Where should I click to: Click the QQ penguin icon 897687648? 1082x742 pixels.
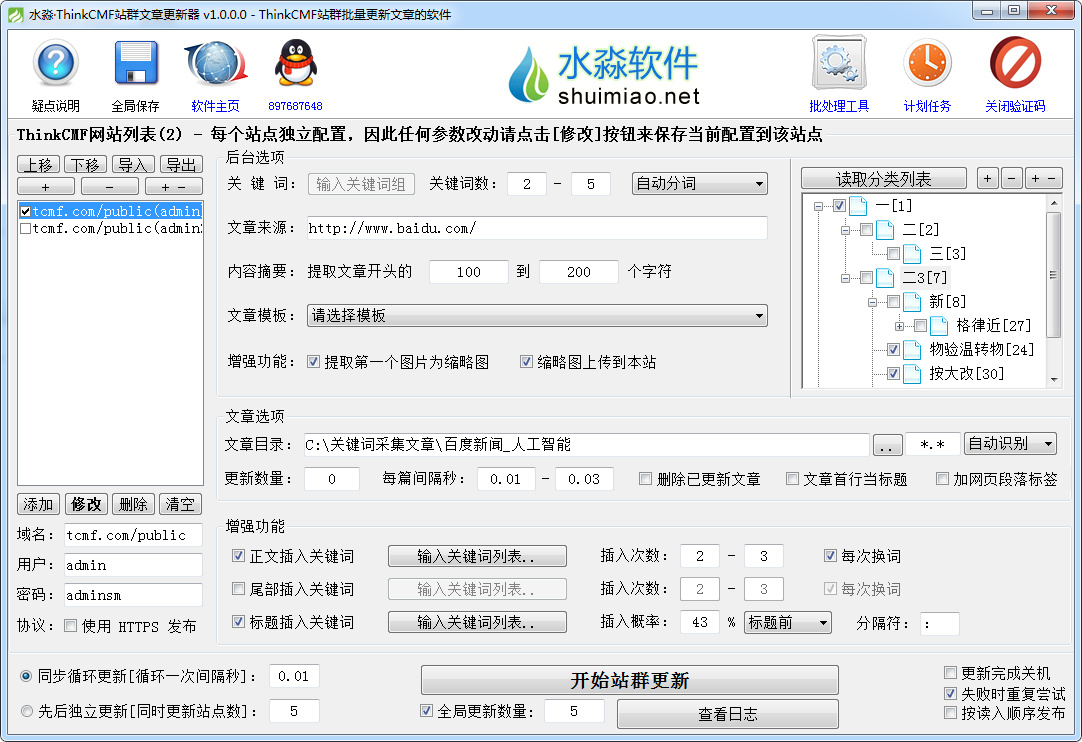pyautogui.click(x=295, y=64)
